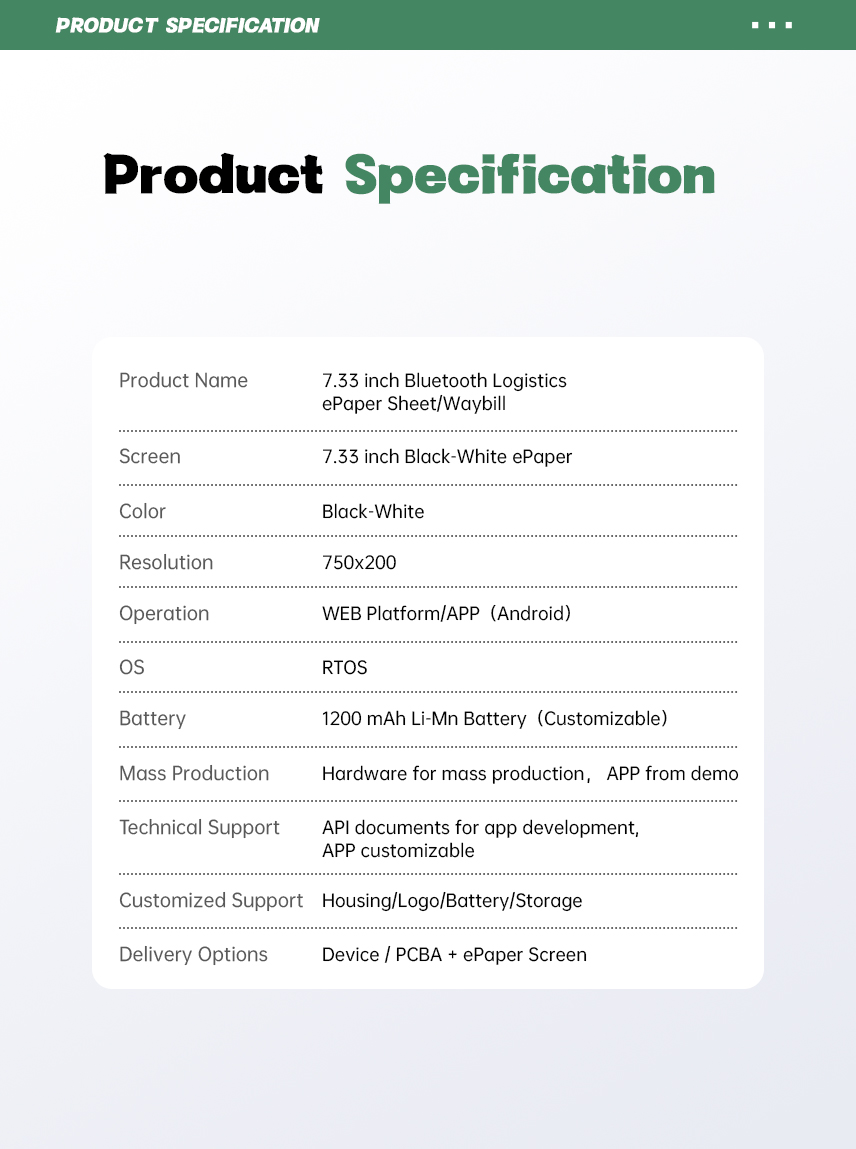Click the 750x200 resolution value
The height and width of the screenshot is (1149, 856).
tap(359, 562)
